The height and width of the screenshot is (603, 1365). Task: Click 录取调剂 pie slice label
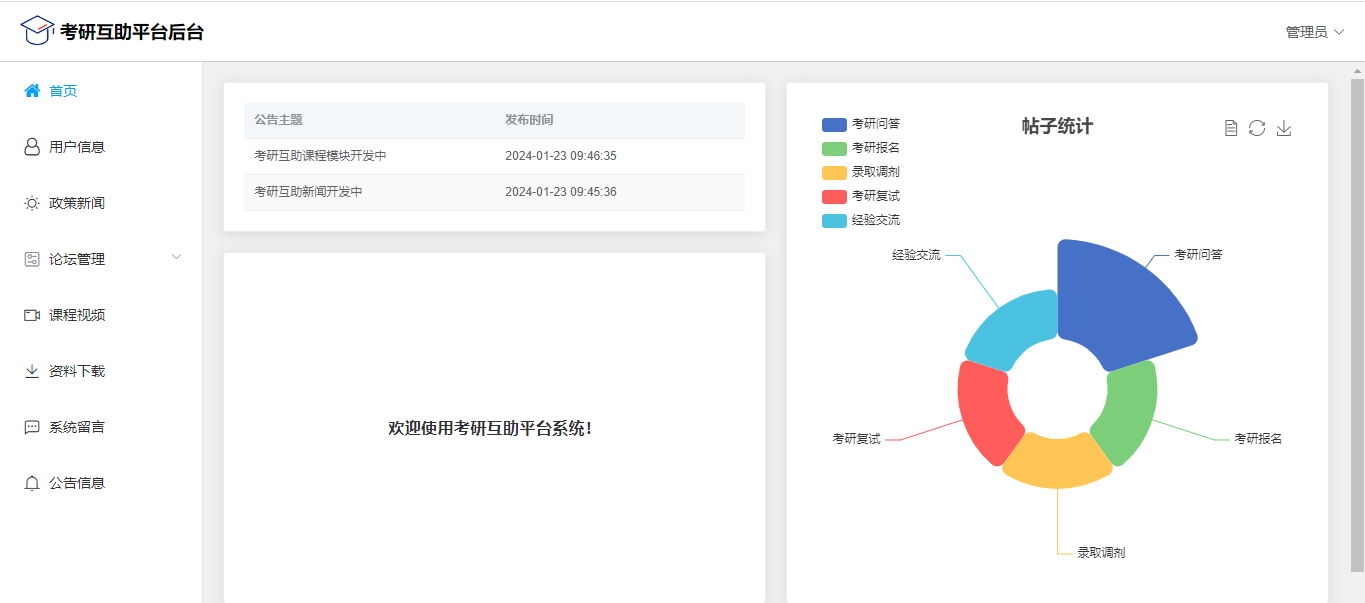pyautogui.click(x=1101, y=552)
